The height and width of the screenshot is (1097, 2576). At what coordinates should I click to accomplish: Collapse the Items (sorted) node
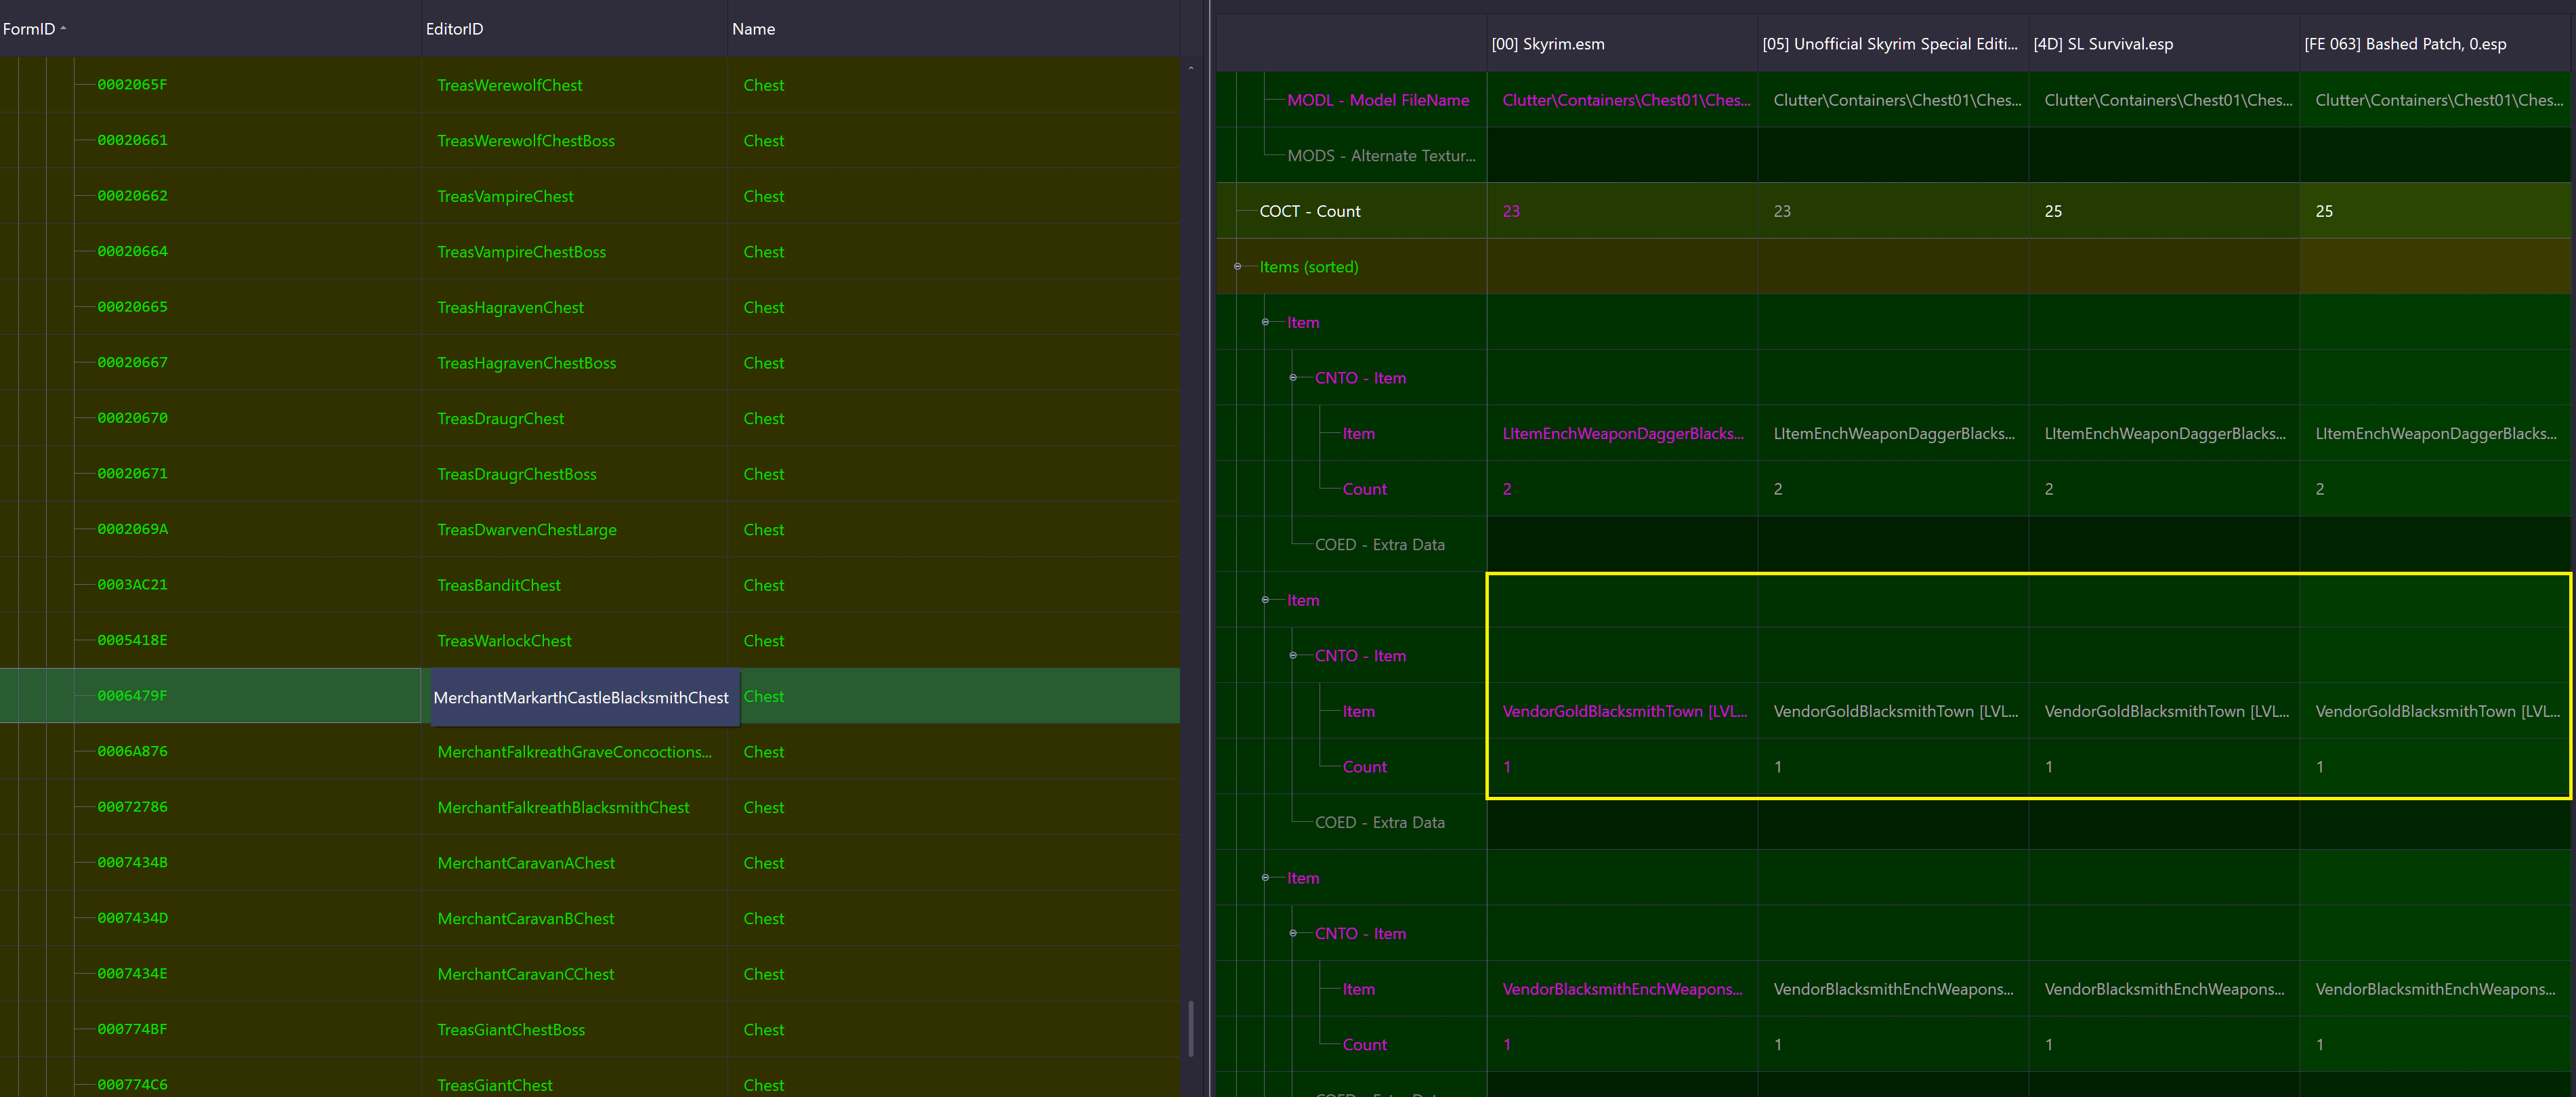1238,267
